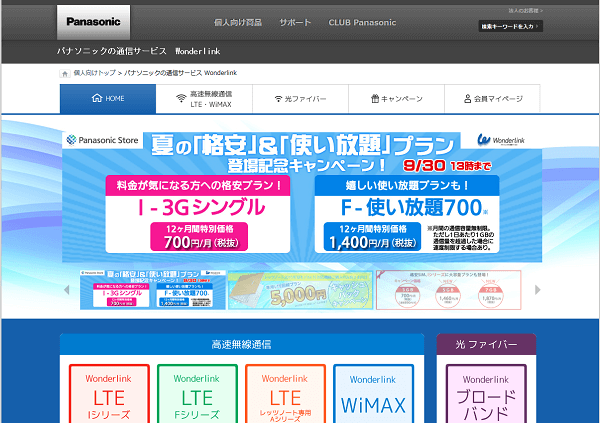Click パナソニックの通信サービス Wonderlink header title
Screen dimensions: 600x423
point(139,51)
